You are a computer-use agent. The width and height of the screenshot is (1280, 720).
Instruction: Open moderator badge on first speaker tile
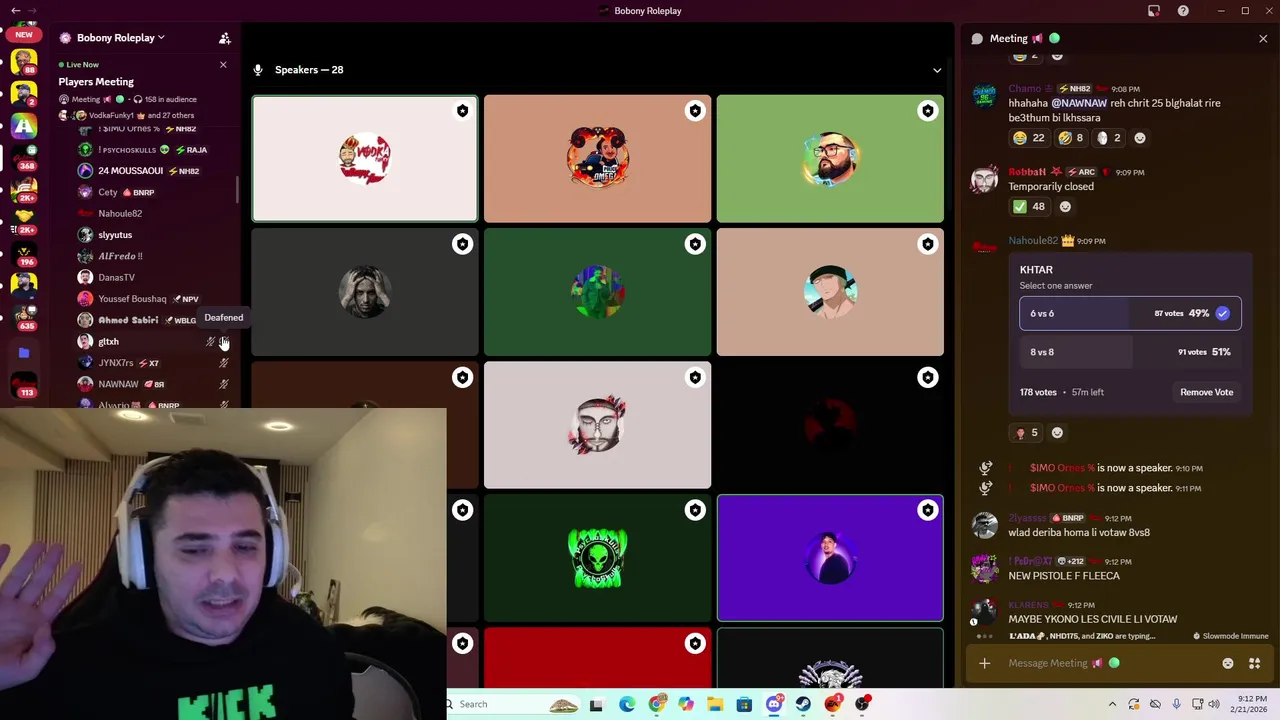click(462, 111)
